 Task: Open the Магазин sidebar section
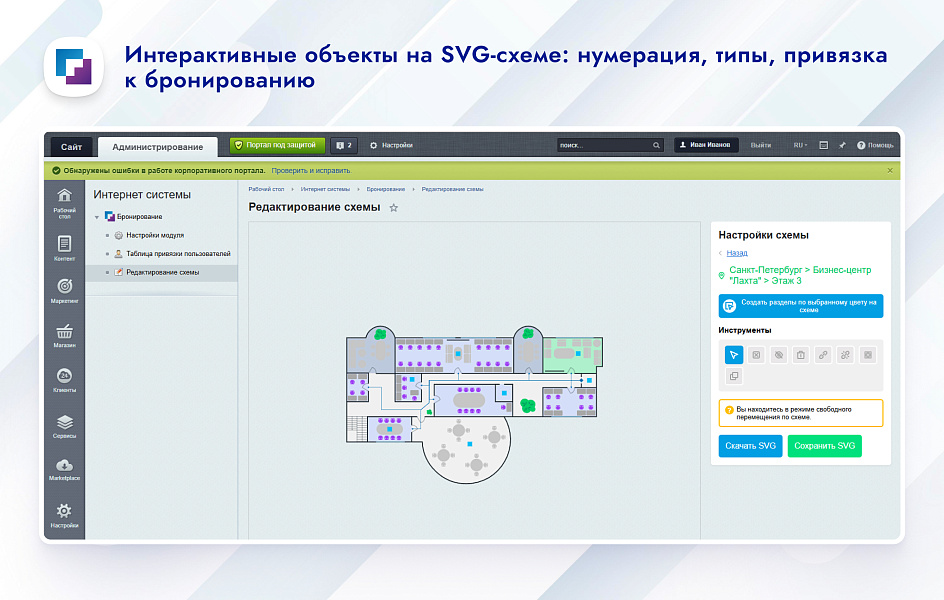(x=64, y=336)
